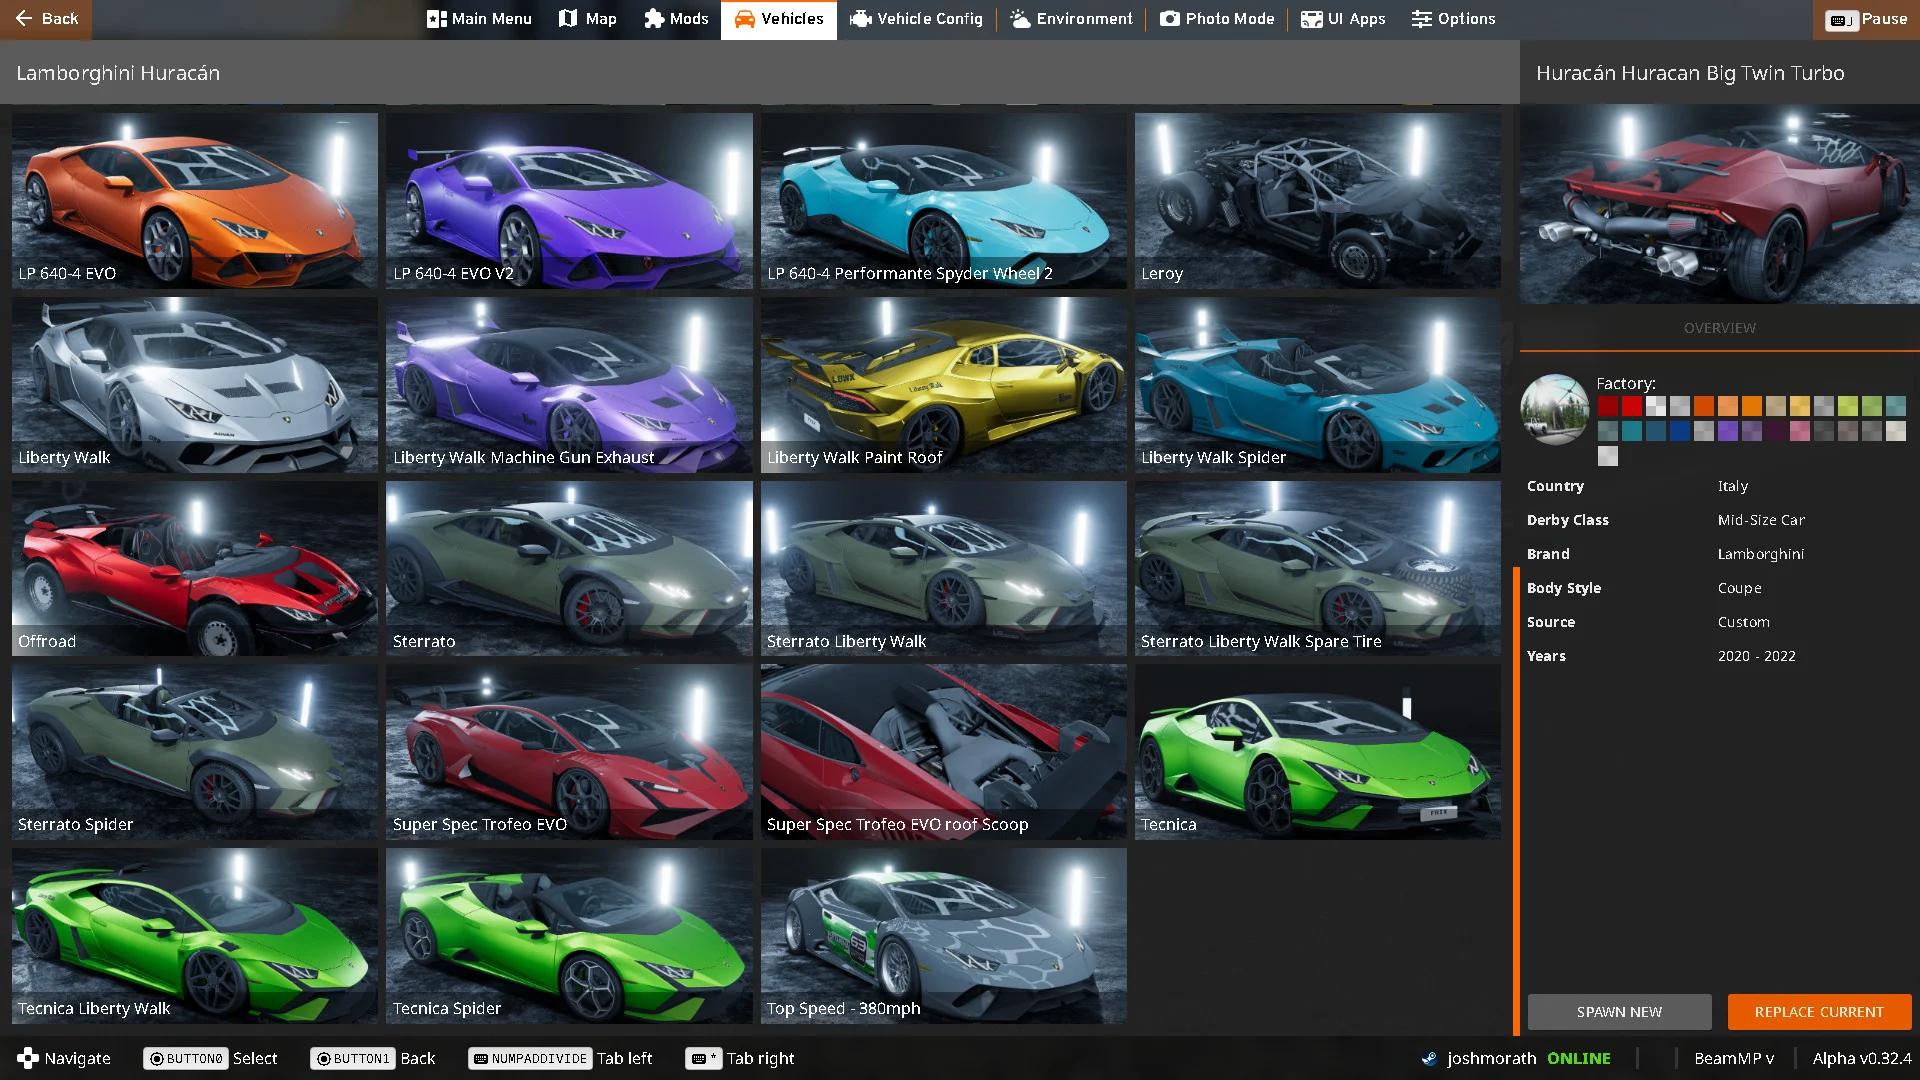
Task: Choose the bright orange factory color swatch
Action: [1752, 406]
